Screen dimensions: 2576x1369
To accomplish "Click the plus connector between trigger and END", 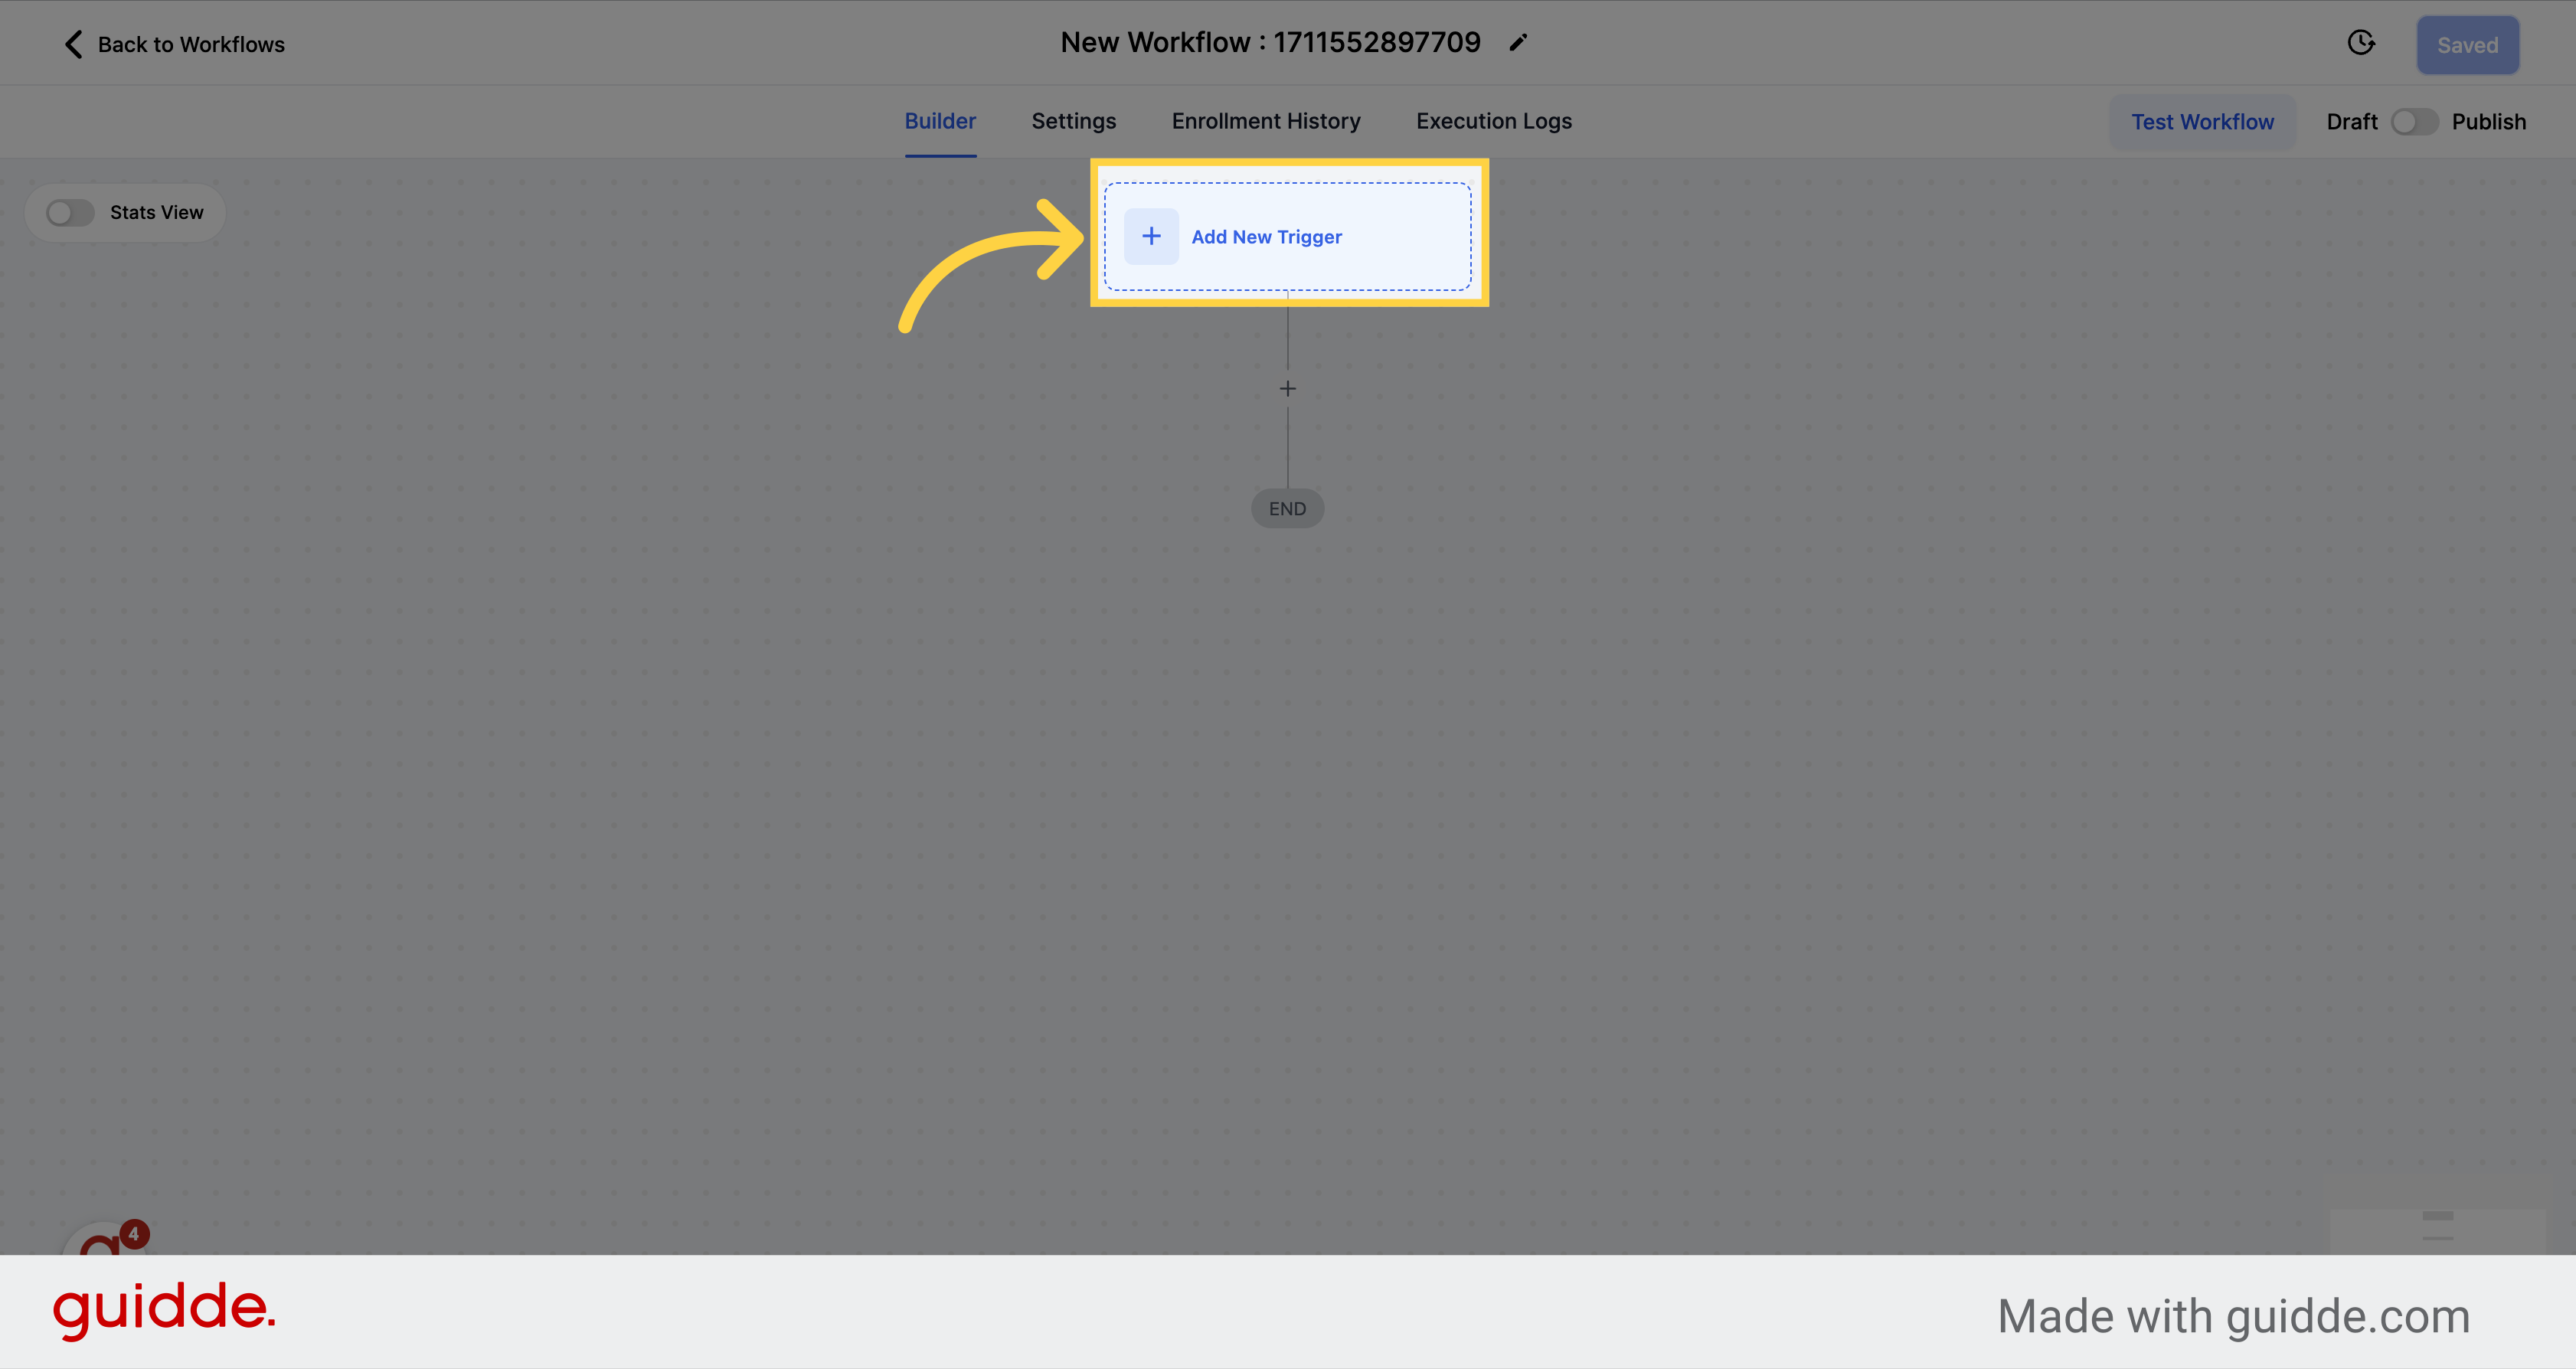I will coord(1288,388).
